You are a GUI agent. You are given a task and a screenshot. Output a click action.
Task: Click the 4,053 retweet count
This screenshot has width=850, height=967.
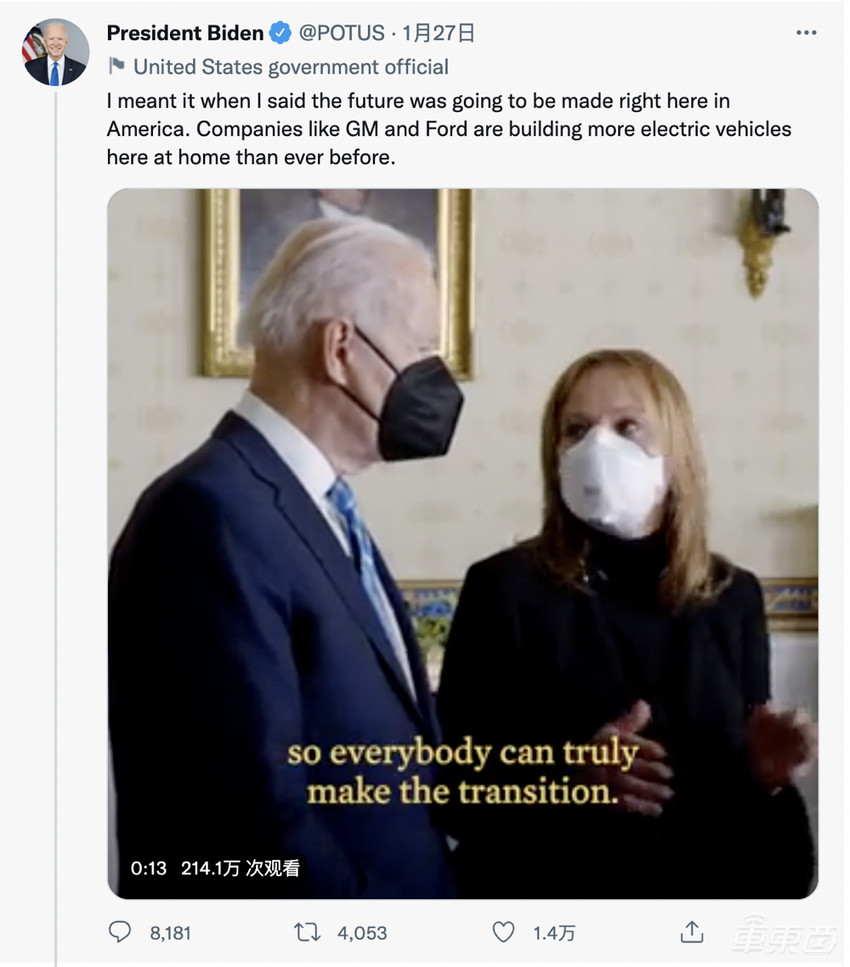[362, 933]
